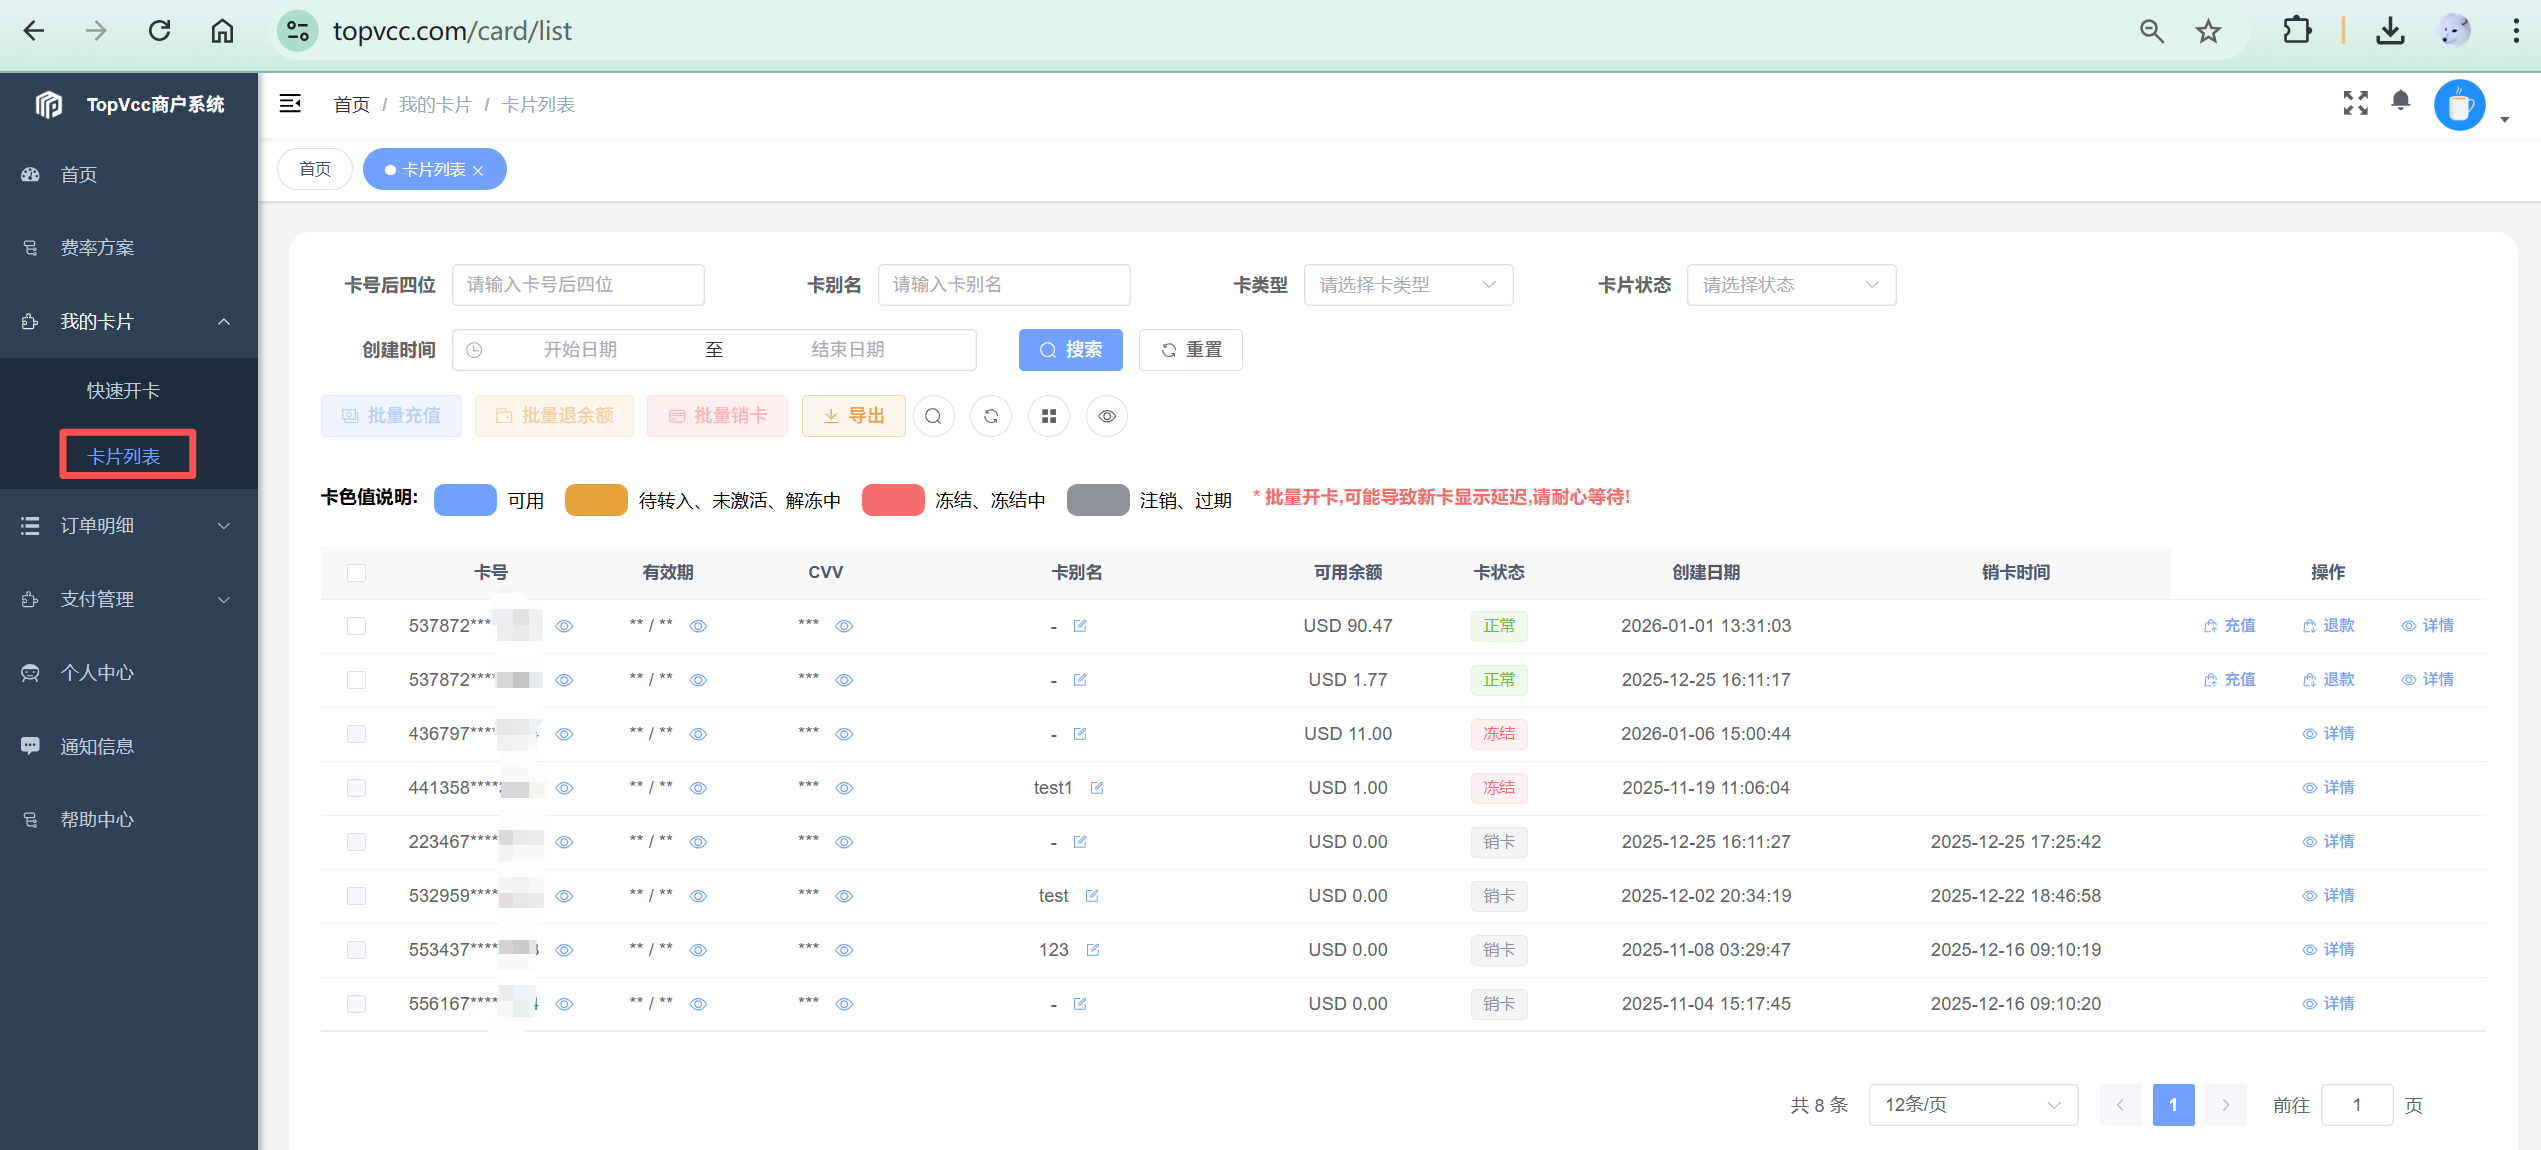Open 快速开卡 in the sidebar
This screenshot has width=2541, height=1150.
[x=123, y=390]
